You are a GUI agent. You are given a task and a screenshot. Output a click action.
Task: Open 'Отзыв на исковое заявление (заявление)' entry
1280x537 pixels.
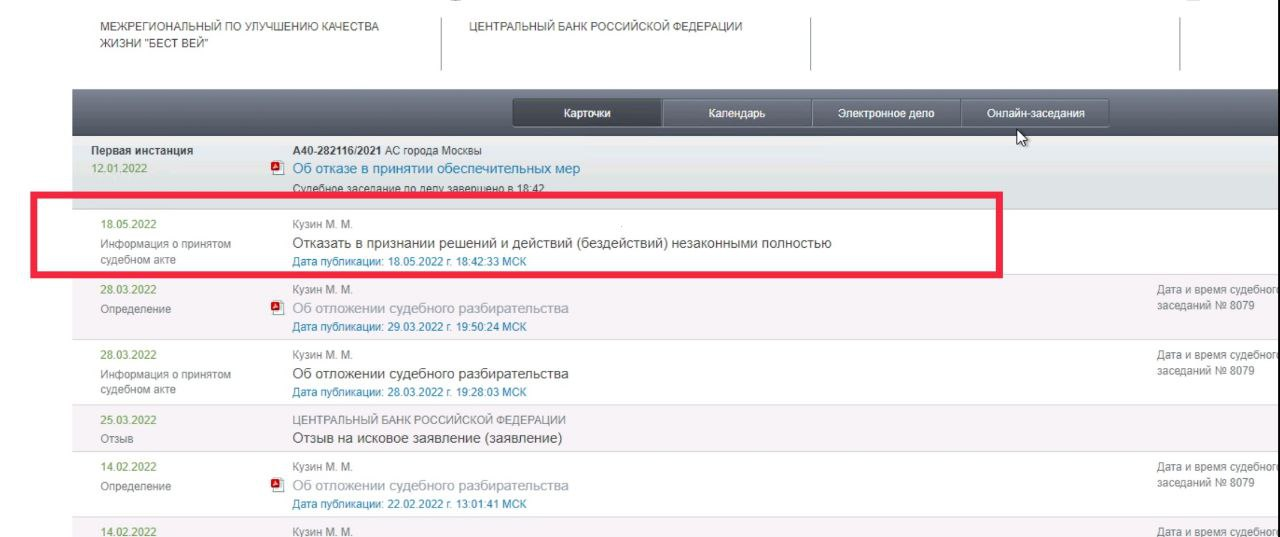click(x=427, y=438)
